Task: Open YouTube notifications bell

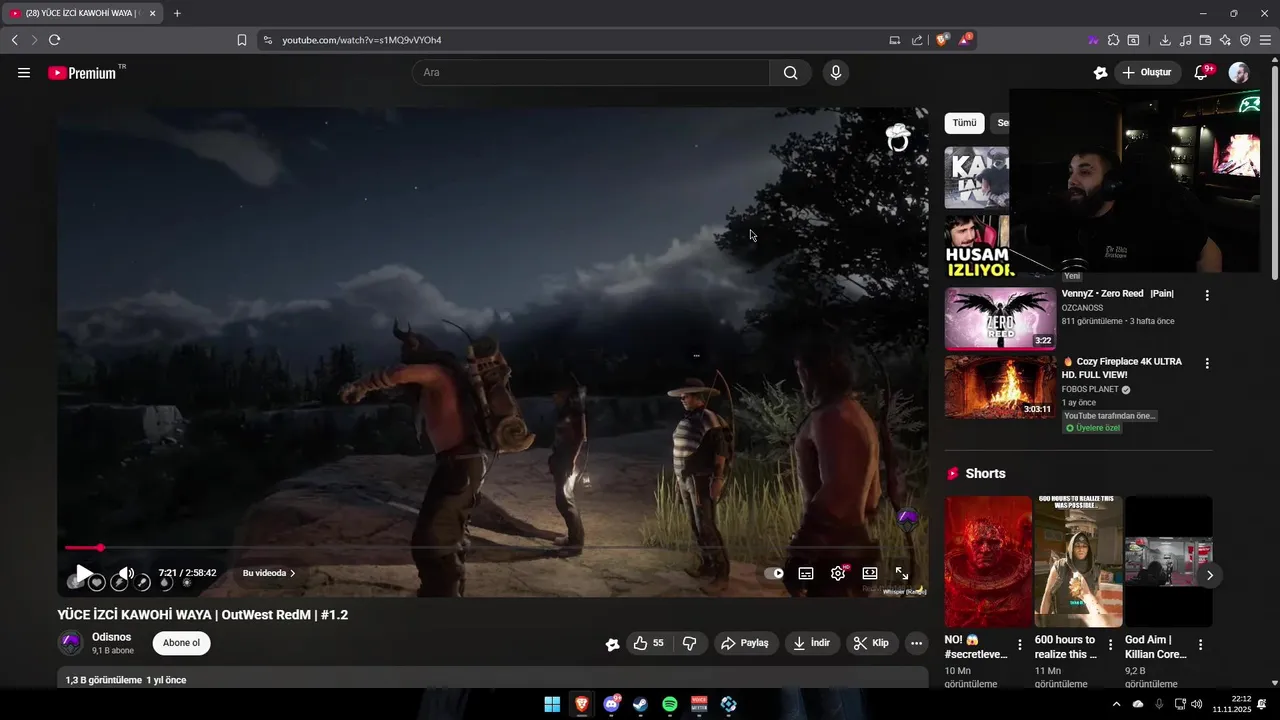Action: (1202, 73)
